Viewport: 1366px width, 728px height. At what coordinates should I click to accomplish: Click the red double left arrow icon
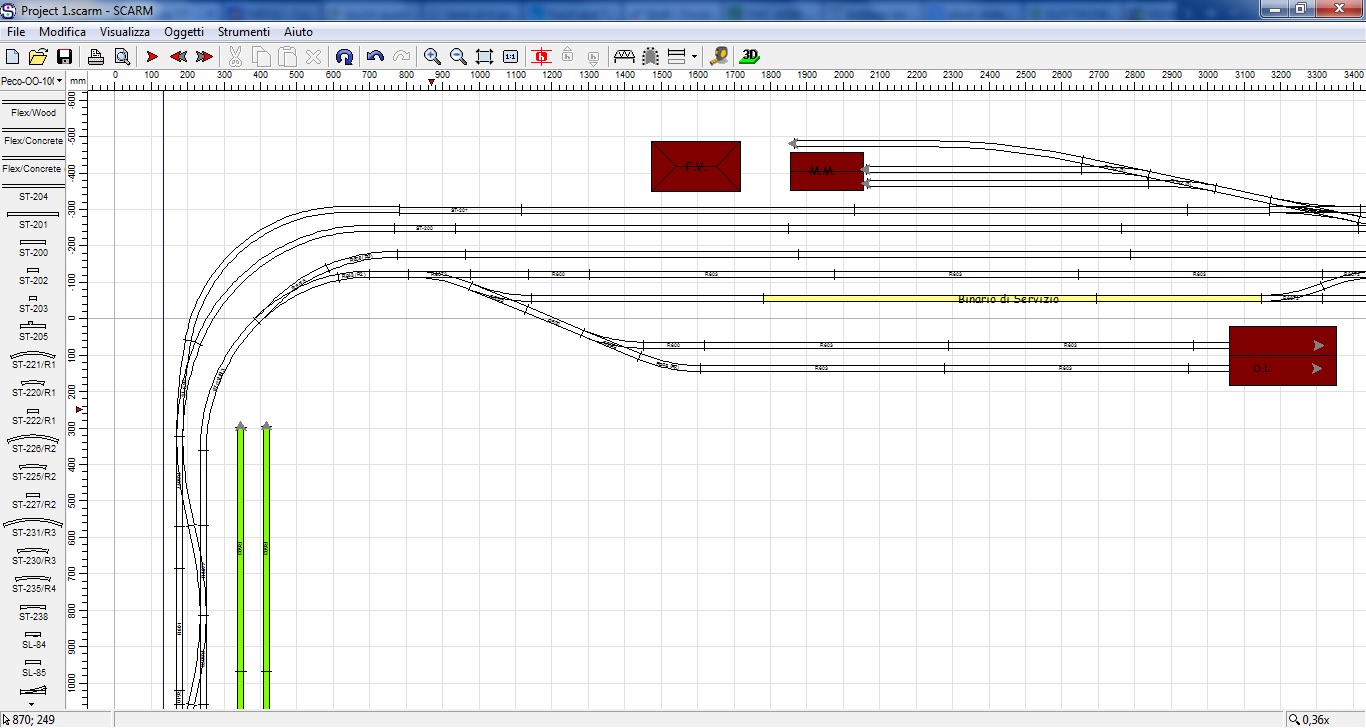click(x=179, y=57)
